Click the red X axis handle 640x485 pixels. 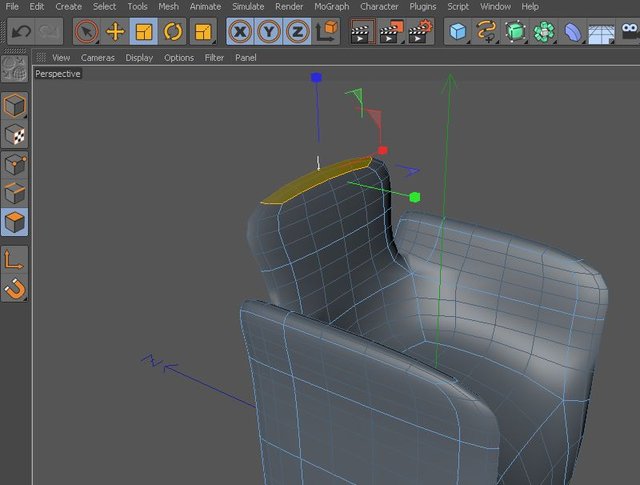pyautogui.click(x=382, y=151)
